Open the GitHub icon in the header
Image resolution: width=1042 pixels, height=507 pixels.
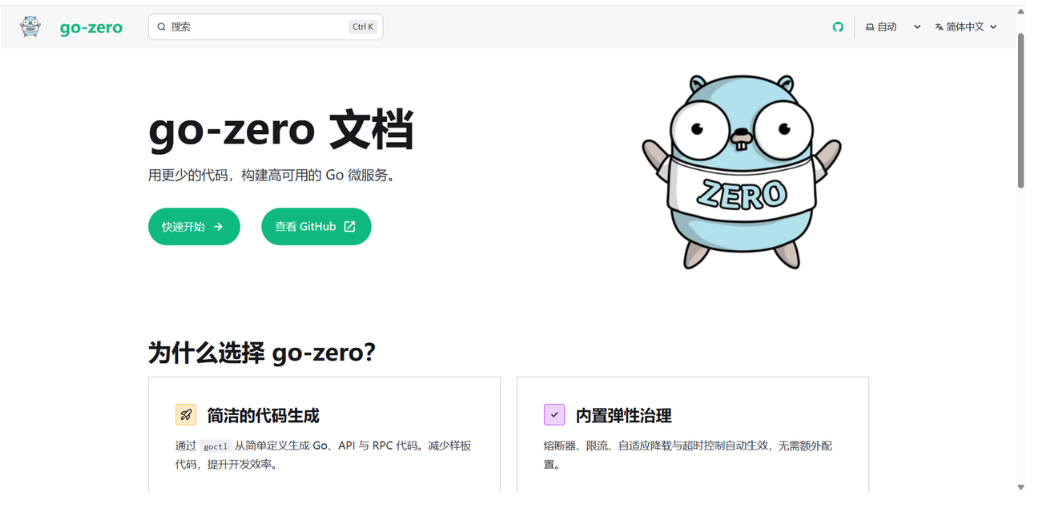click(838, 27)
